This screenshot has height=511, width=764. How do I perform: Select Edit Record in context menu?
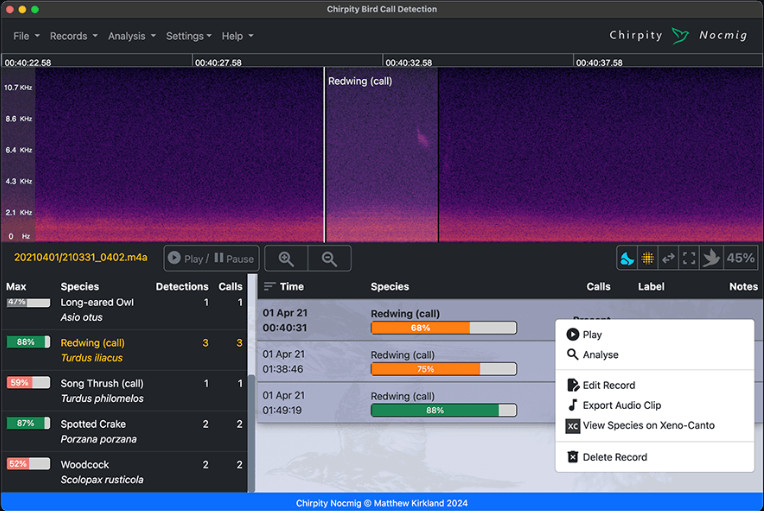tap(654, 385)
